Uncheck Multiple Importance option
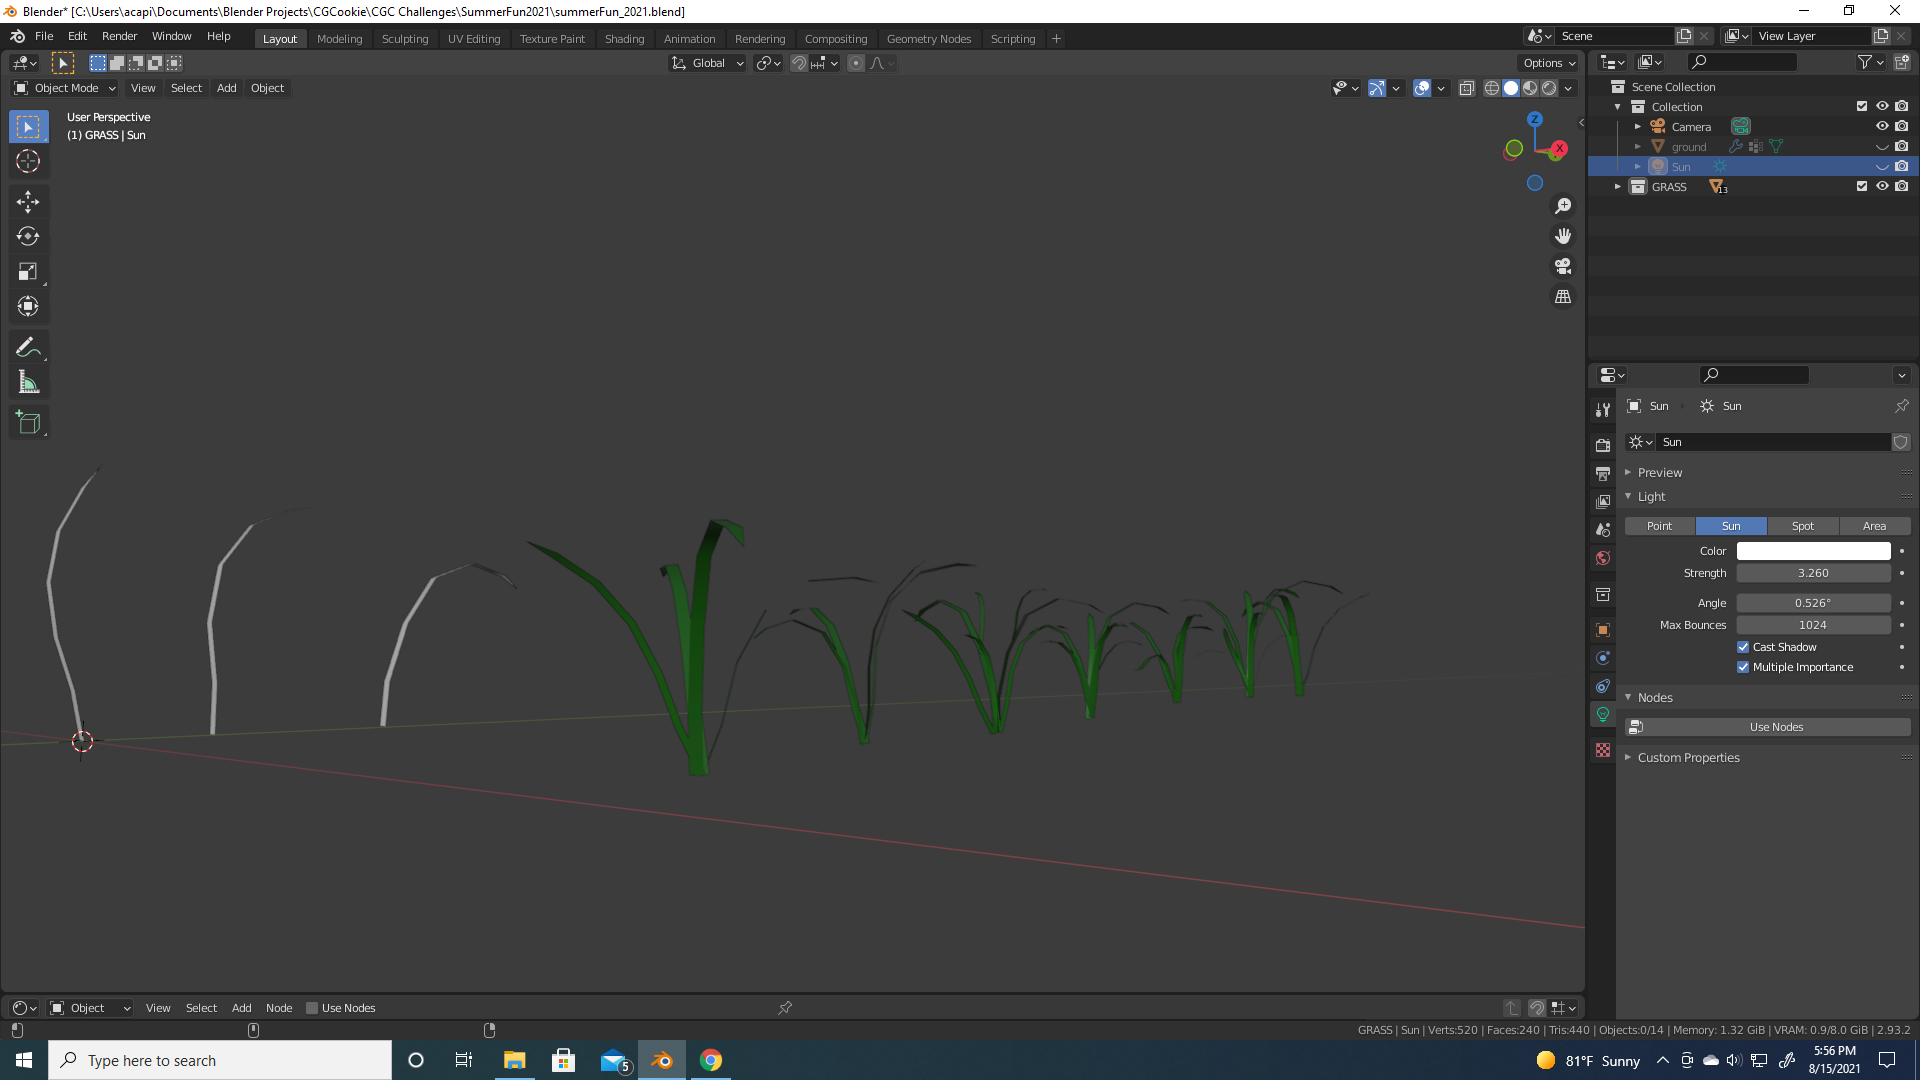1920x1080 pixels. [x=1743, y=667]
